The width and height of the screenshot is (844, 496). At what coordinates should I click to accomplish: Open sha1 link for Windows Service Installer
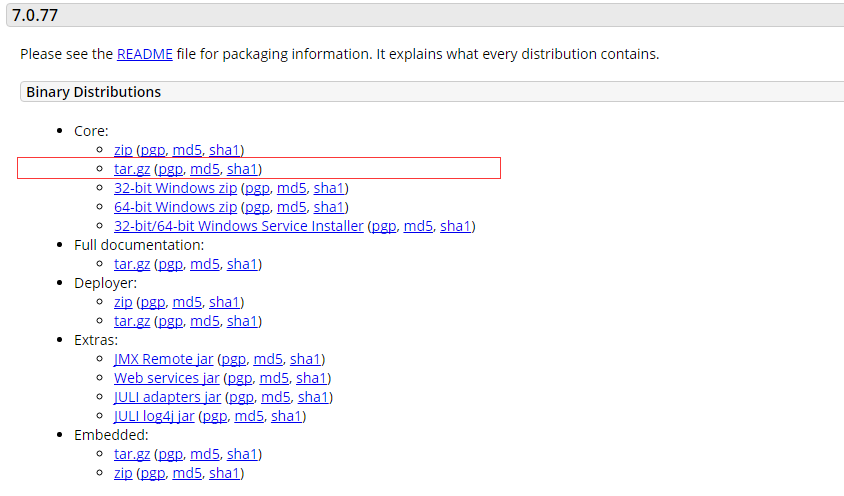tap(455, 226)
